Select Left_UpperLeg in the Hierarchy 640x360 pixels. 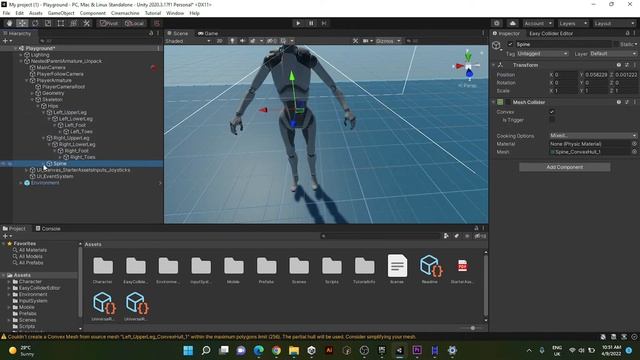tap(70, 112)
